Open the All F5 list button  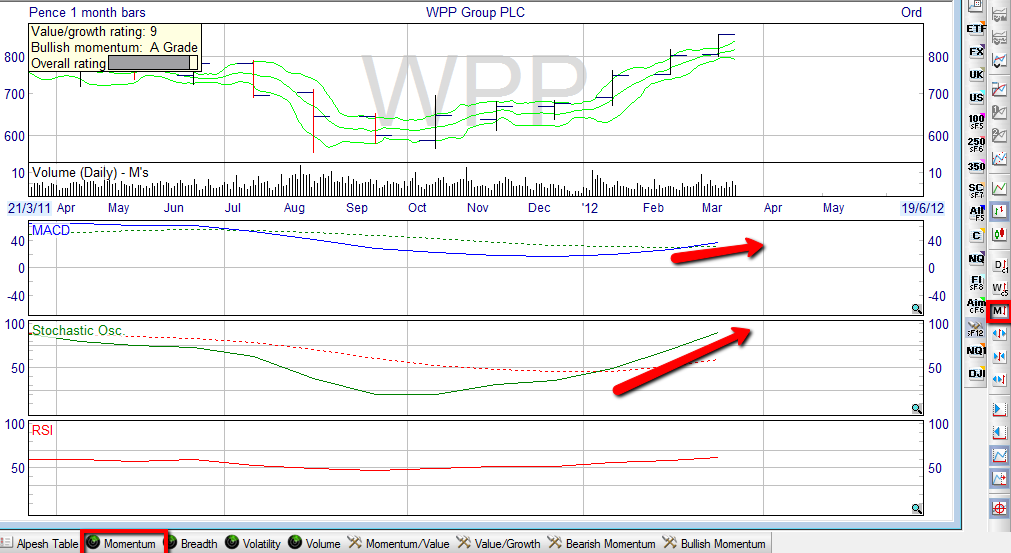(x=976, y=213)
